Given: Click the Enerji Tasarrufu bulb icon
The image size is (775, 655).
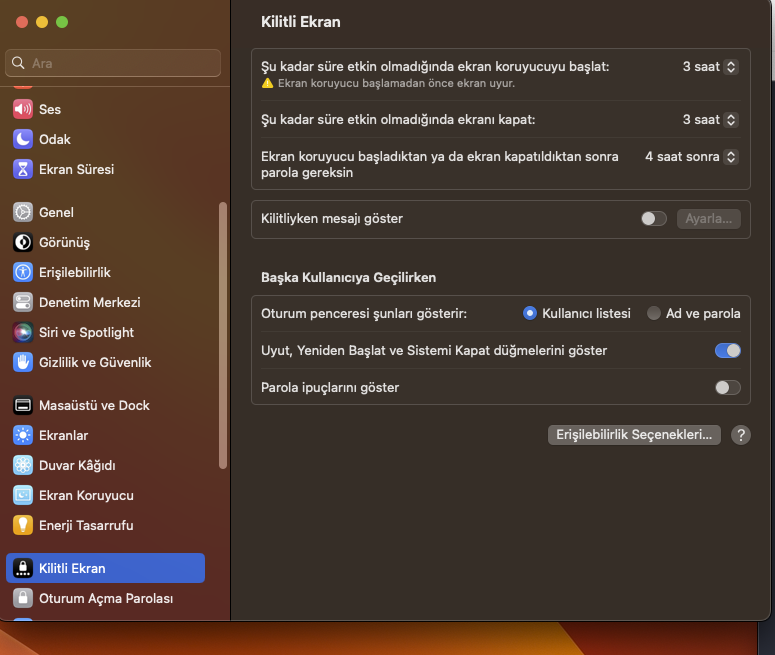Looking at the screenshot, I should click(23, 525).
